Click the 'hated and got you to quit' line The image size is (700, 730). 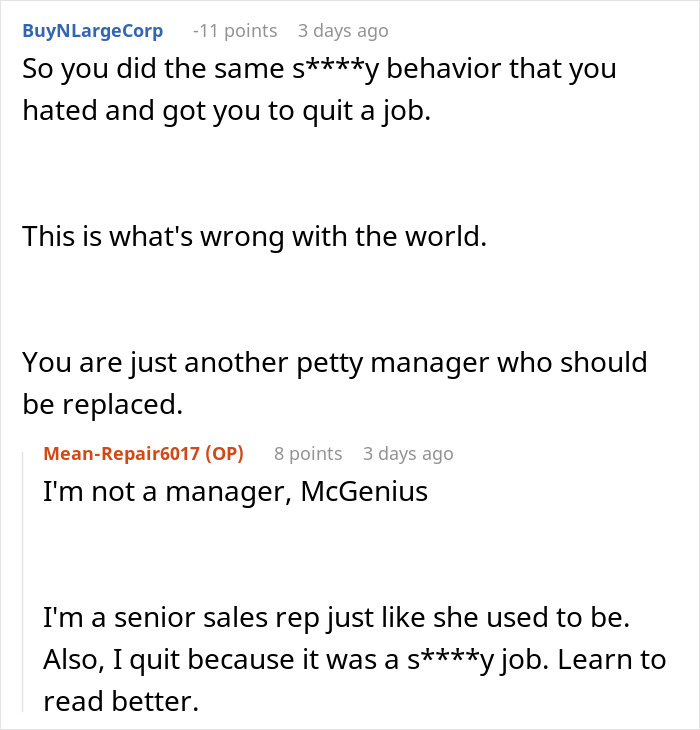226,109
